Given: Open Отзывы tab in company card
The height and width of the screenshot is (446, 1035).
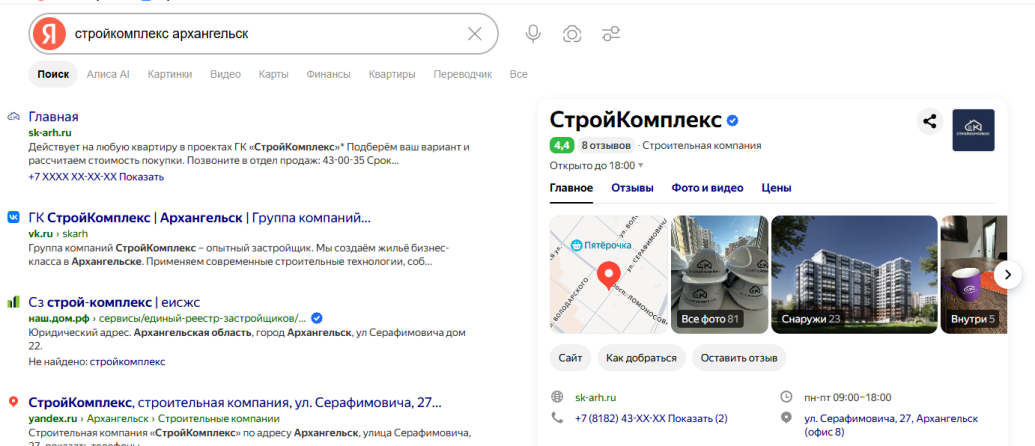Looking at the screenshot, I should [632, 188].
